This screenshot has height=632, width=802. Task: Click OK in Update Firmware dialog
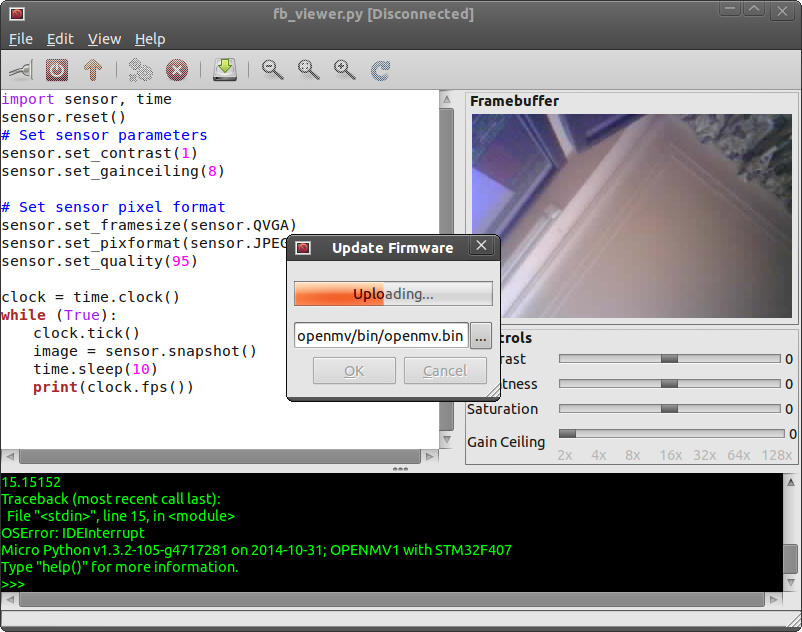[x=354, y=371]
